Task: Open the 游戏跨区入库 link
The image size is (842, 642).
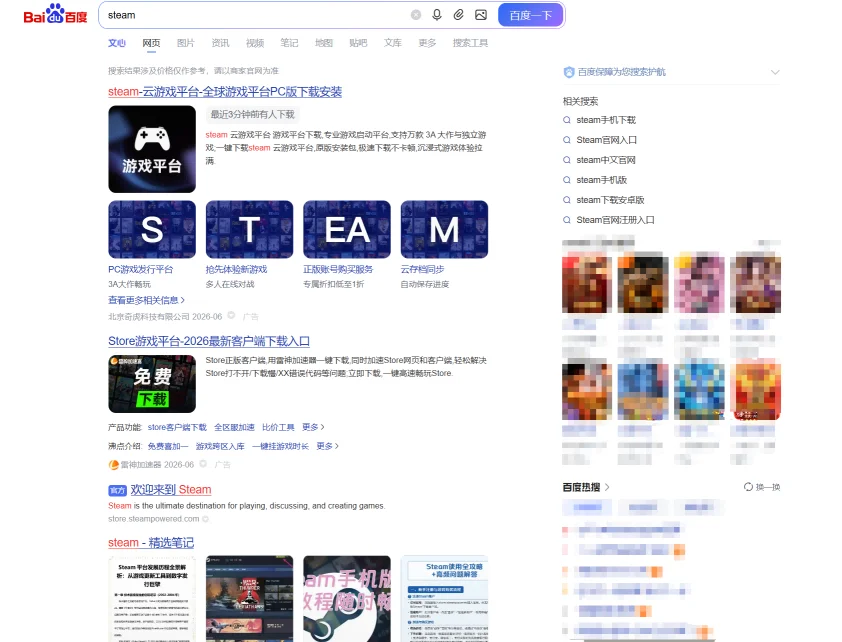Action: [x=220, y=446]
